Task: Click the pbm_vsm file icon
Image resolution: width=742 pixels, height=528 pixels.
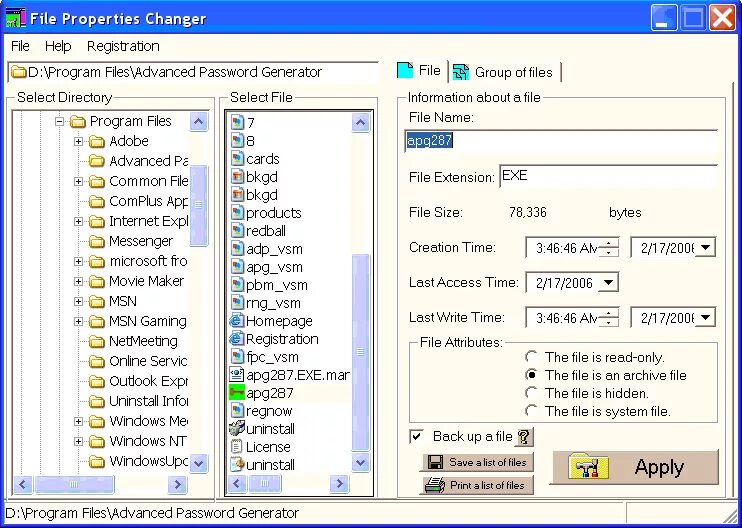Action: pos(237,285)
